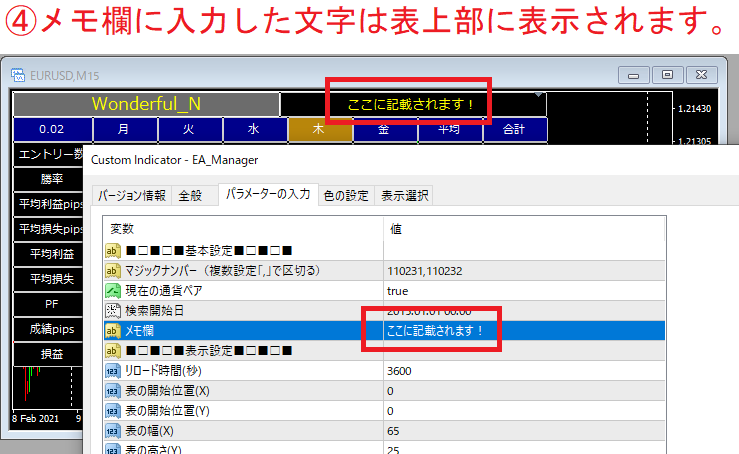Select the メモ欄 parameter row label
Screen dimensions: 739x454
[140, 331]
